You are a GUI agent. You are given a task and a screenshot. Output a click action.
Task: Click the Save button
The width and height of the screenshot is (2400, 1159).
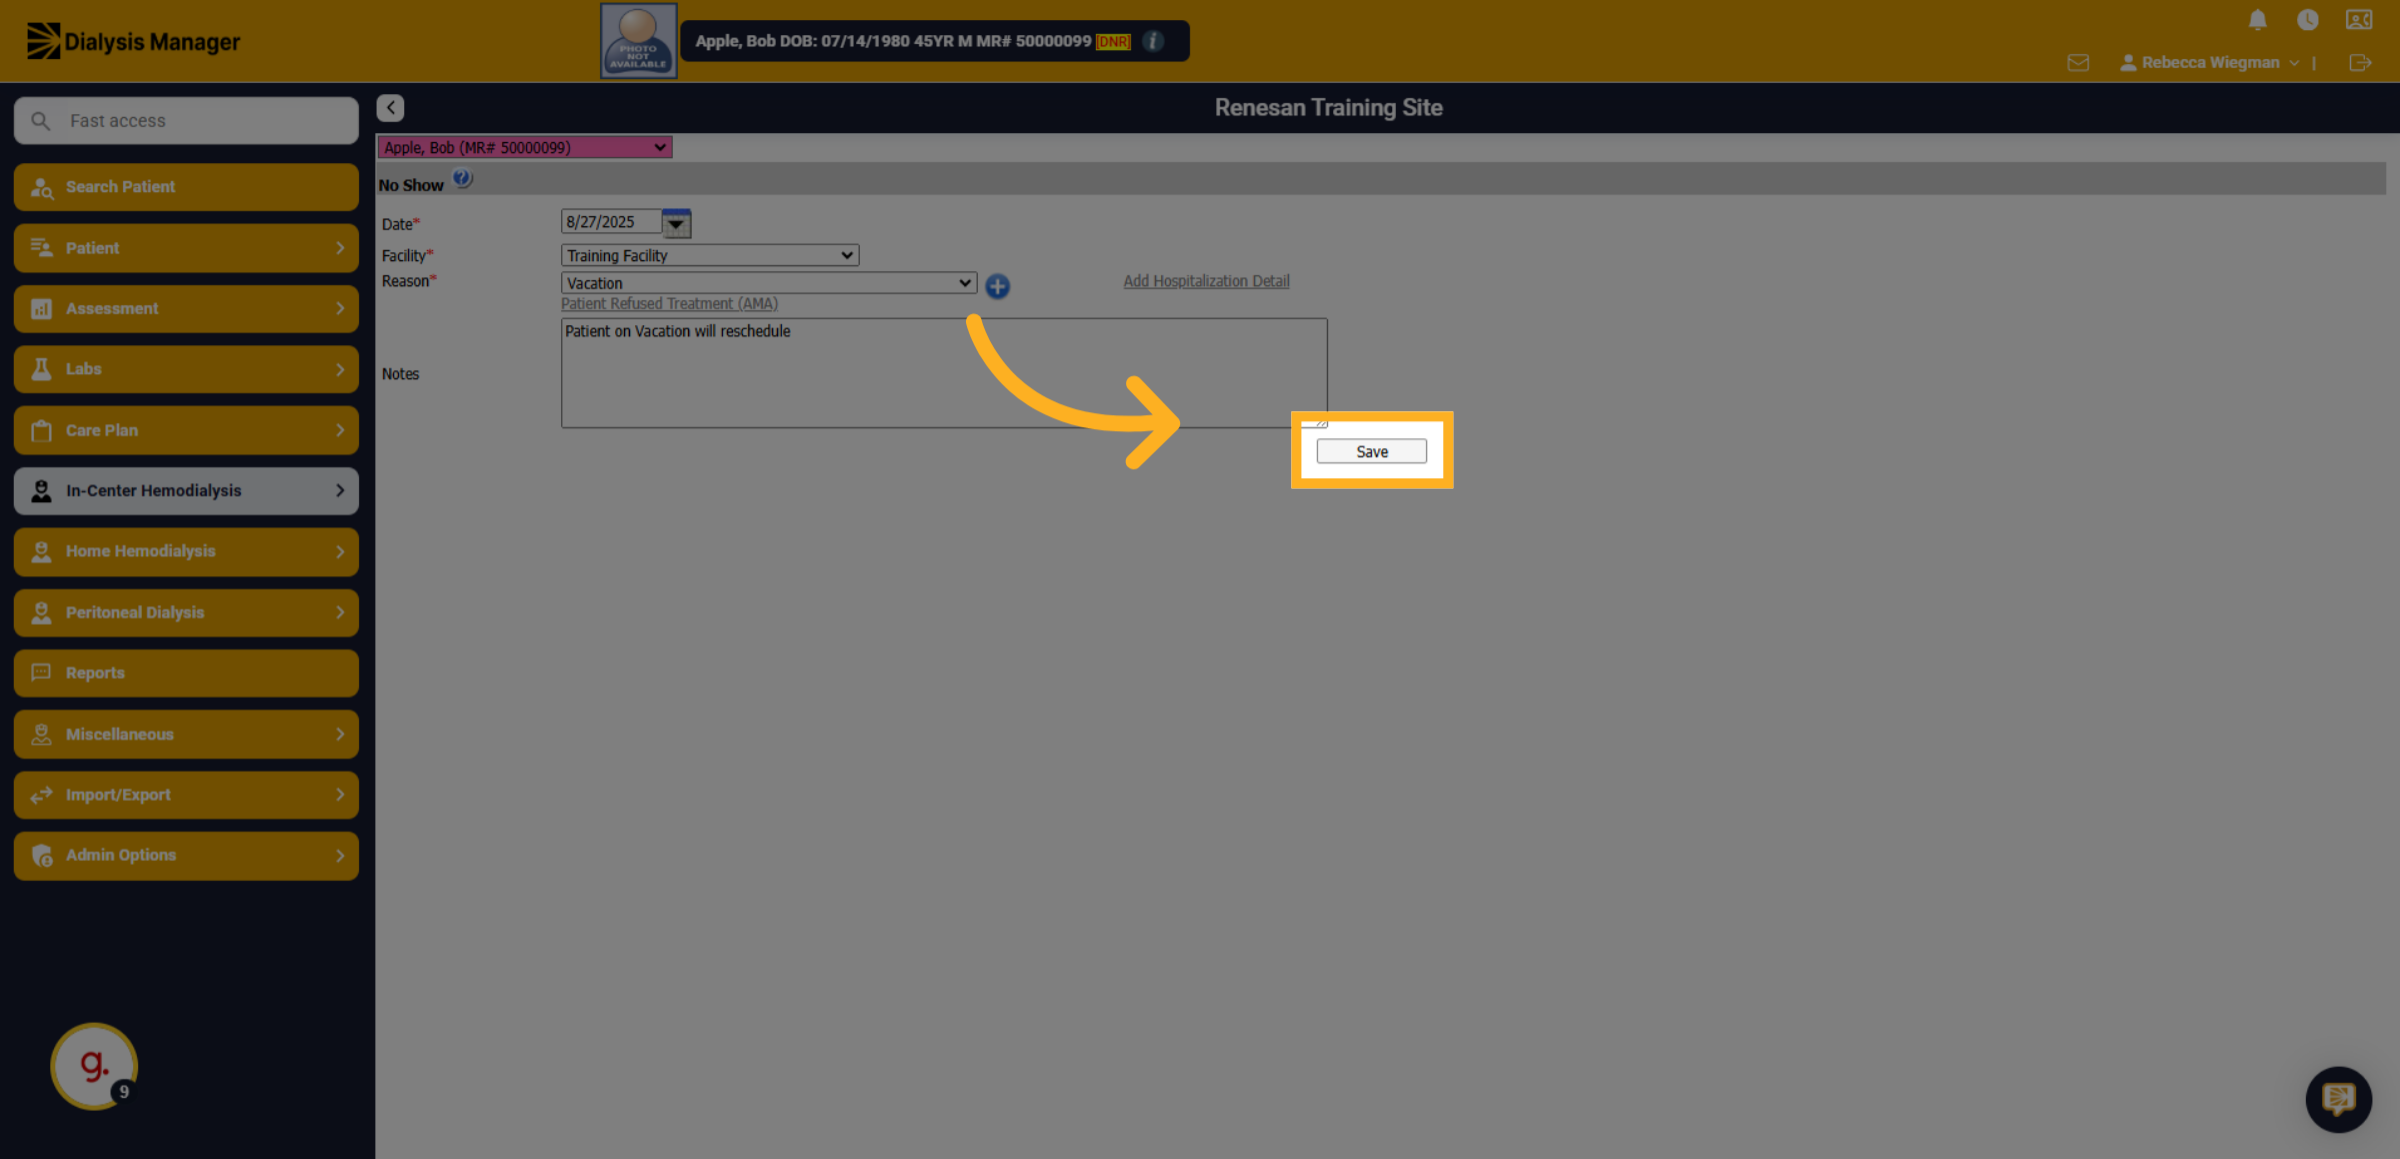coord(1371,452)
